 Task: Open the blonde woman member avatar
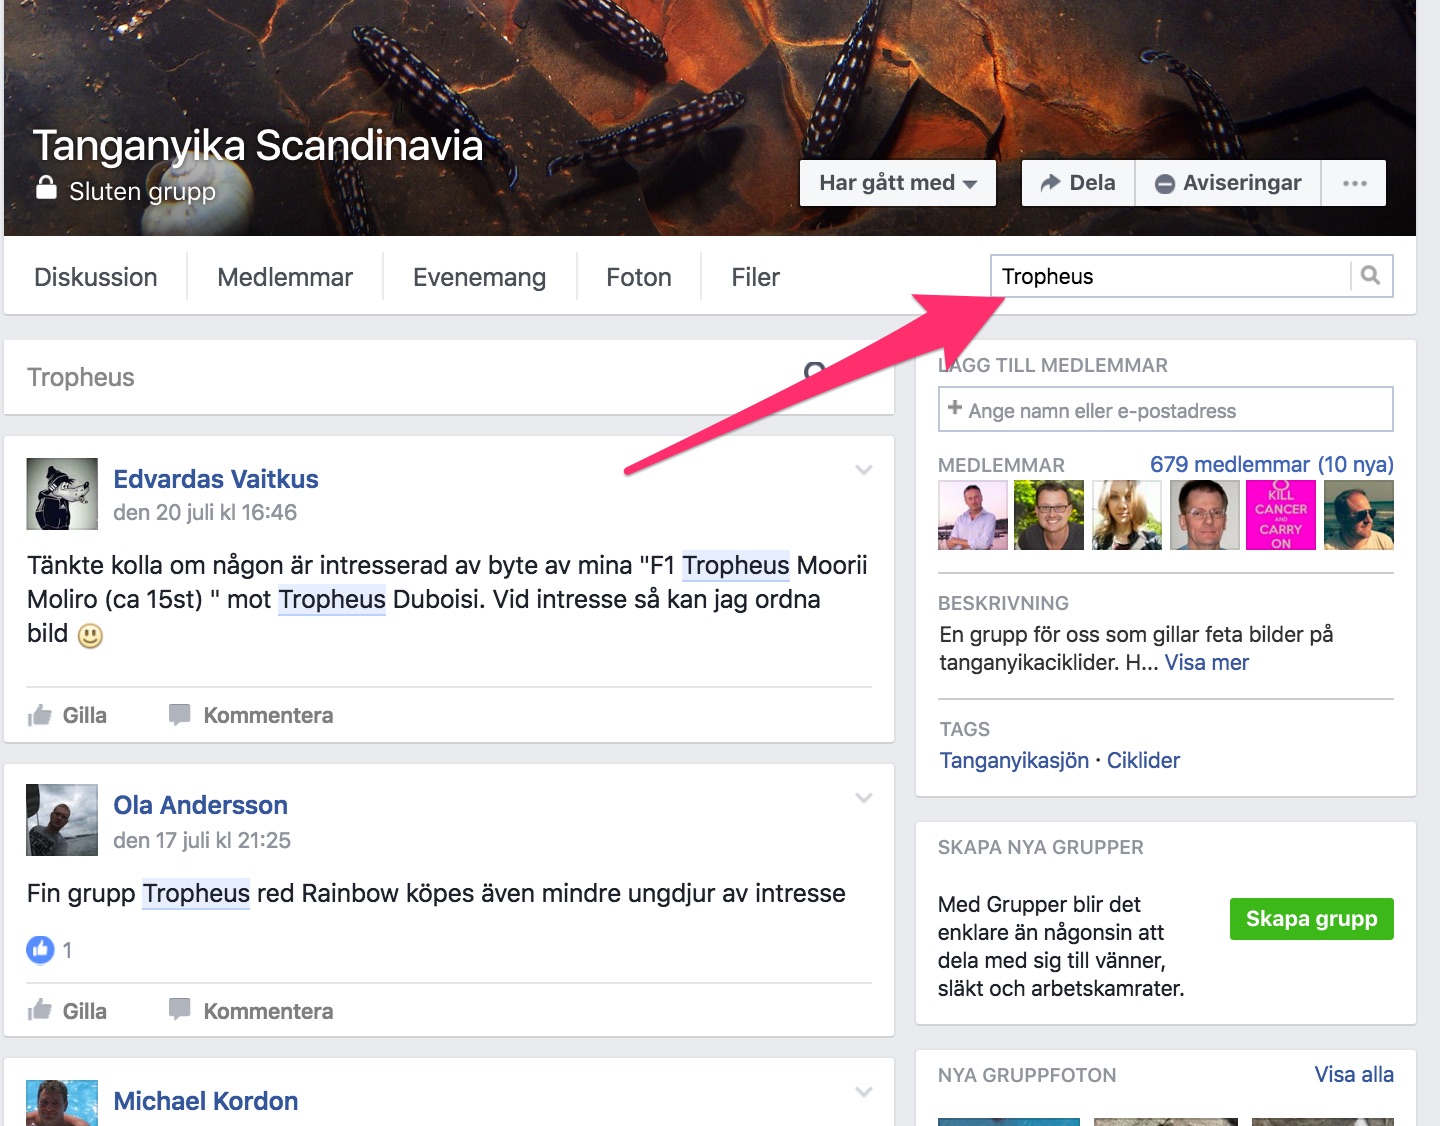click(1127, 515)
